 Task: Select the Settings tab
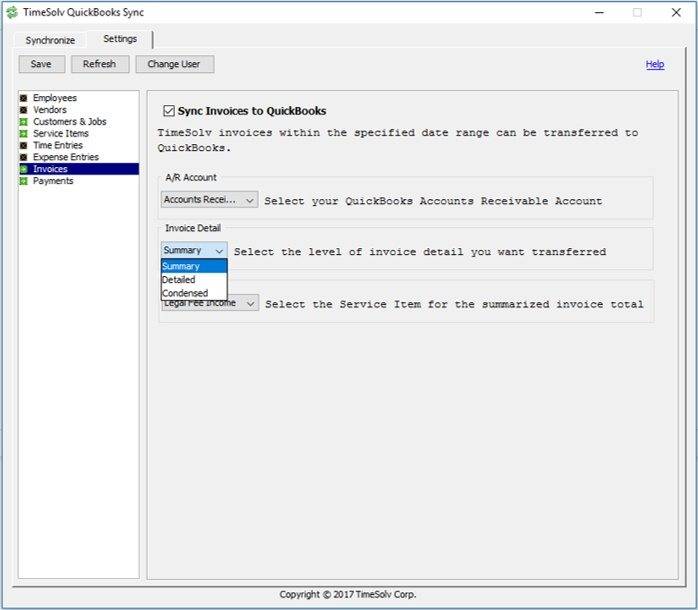click(120, 39)
